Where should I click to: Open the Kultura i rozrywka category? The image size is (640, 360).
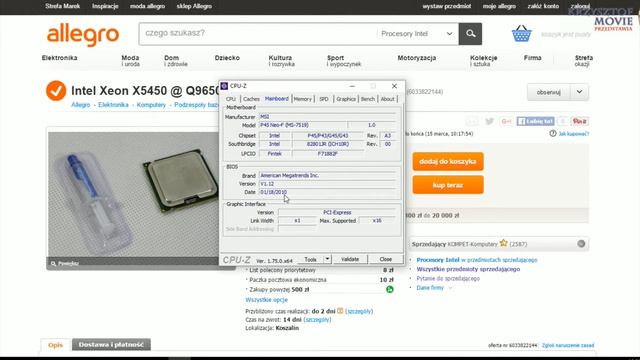[x=282, y=61]
